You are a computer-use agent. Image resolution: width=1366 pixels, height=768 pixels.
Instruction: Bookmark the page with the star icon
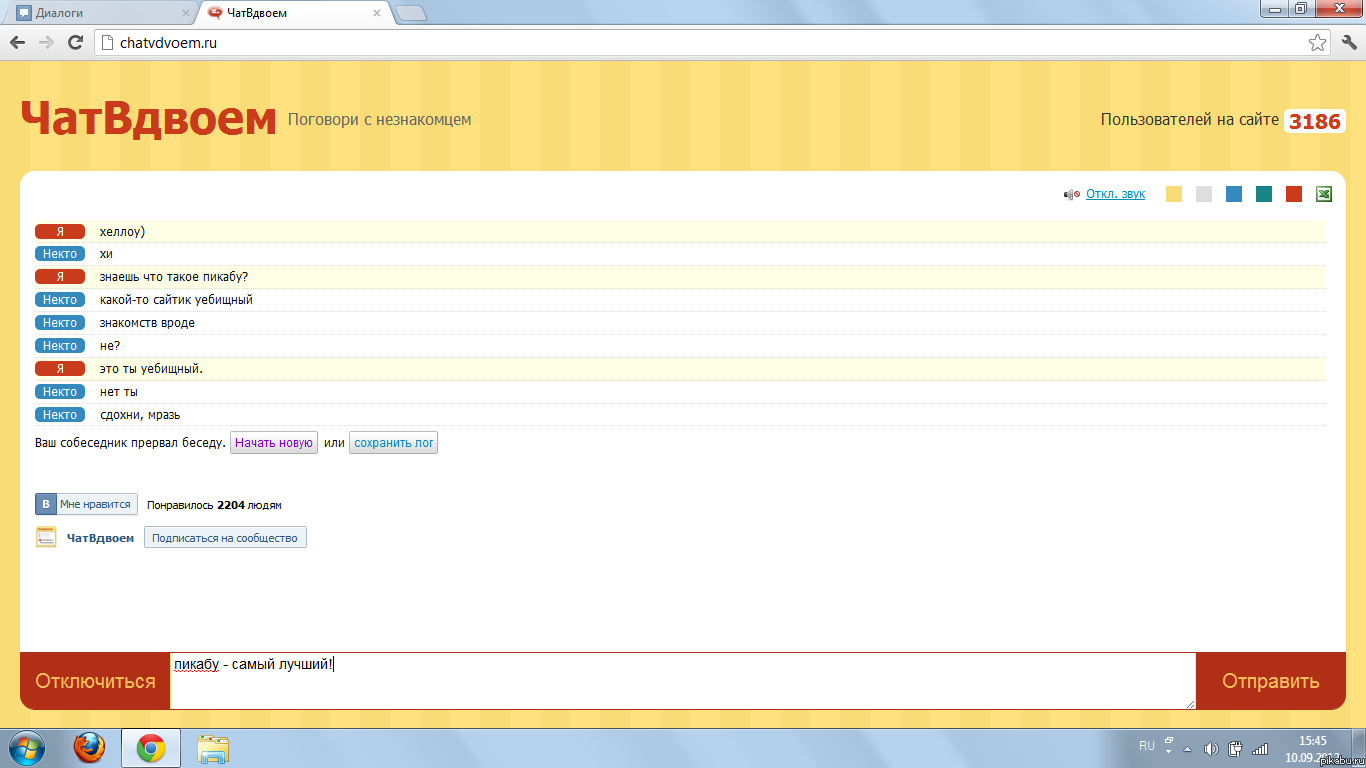point(1318,43)
